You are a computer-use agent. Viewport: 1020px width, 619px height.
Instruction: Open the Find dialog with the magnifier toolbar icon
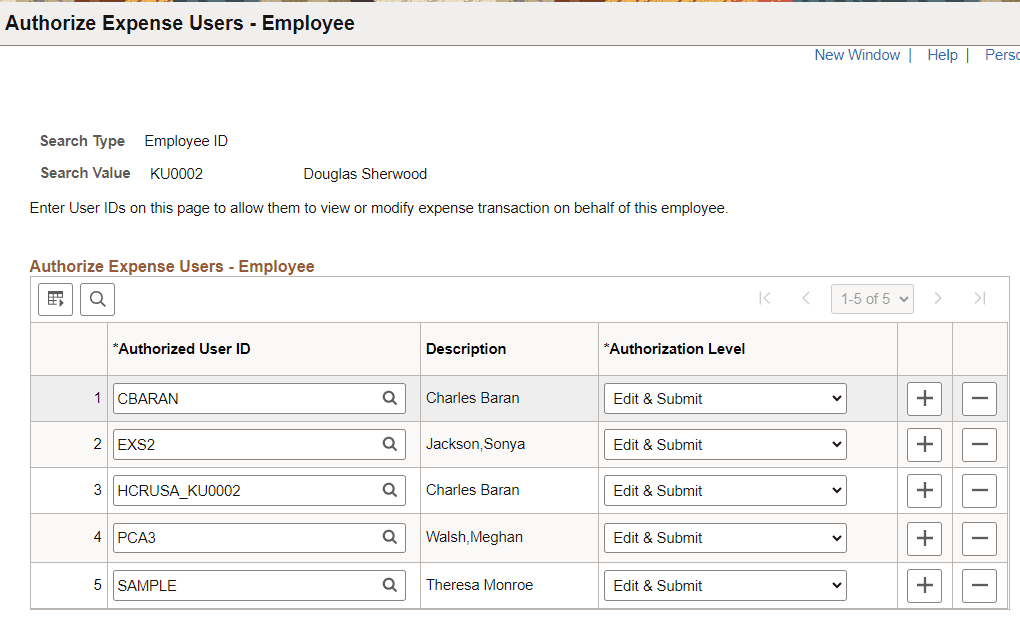97,298
